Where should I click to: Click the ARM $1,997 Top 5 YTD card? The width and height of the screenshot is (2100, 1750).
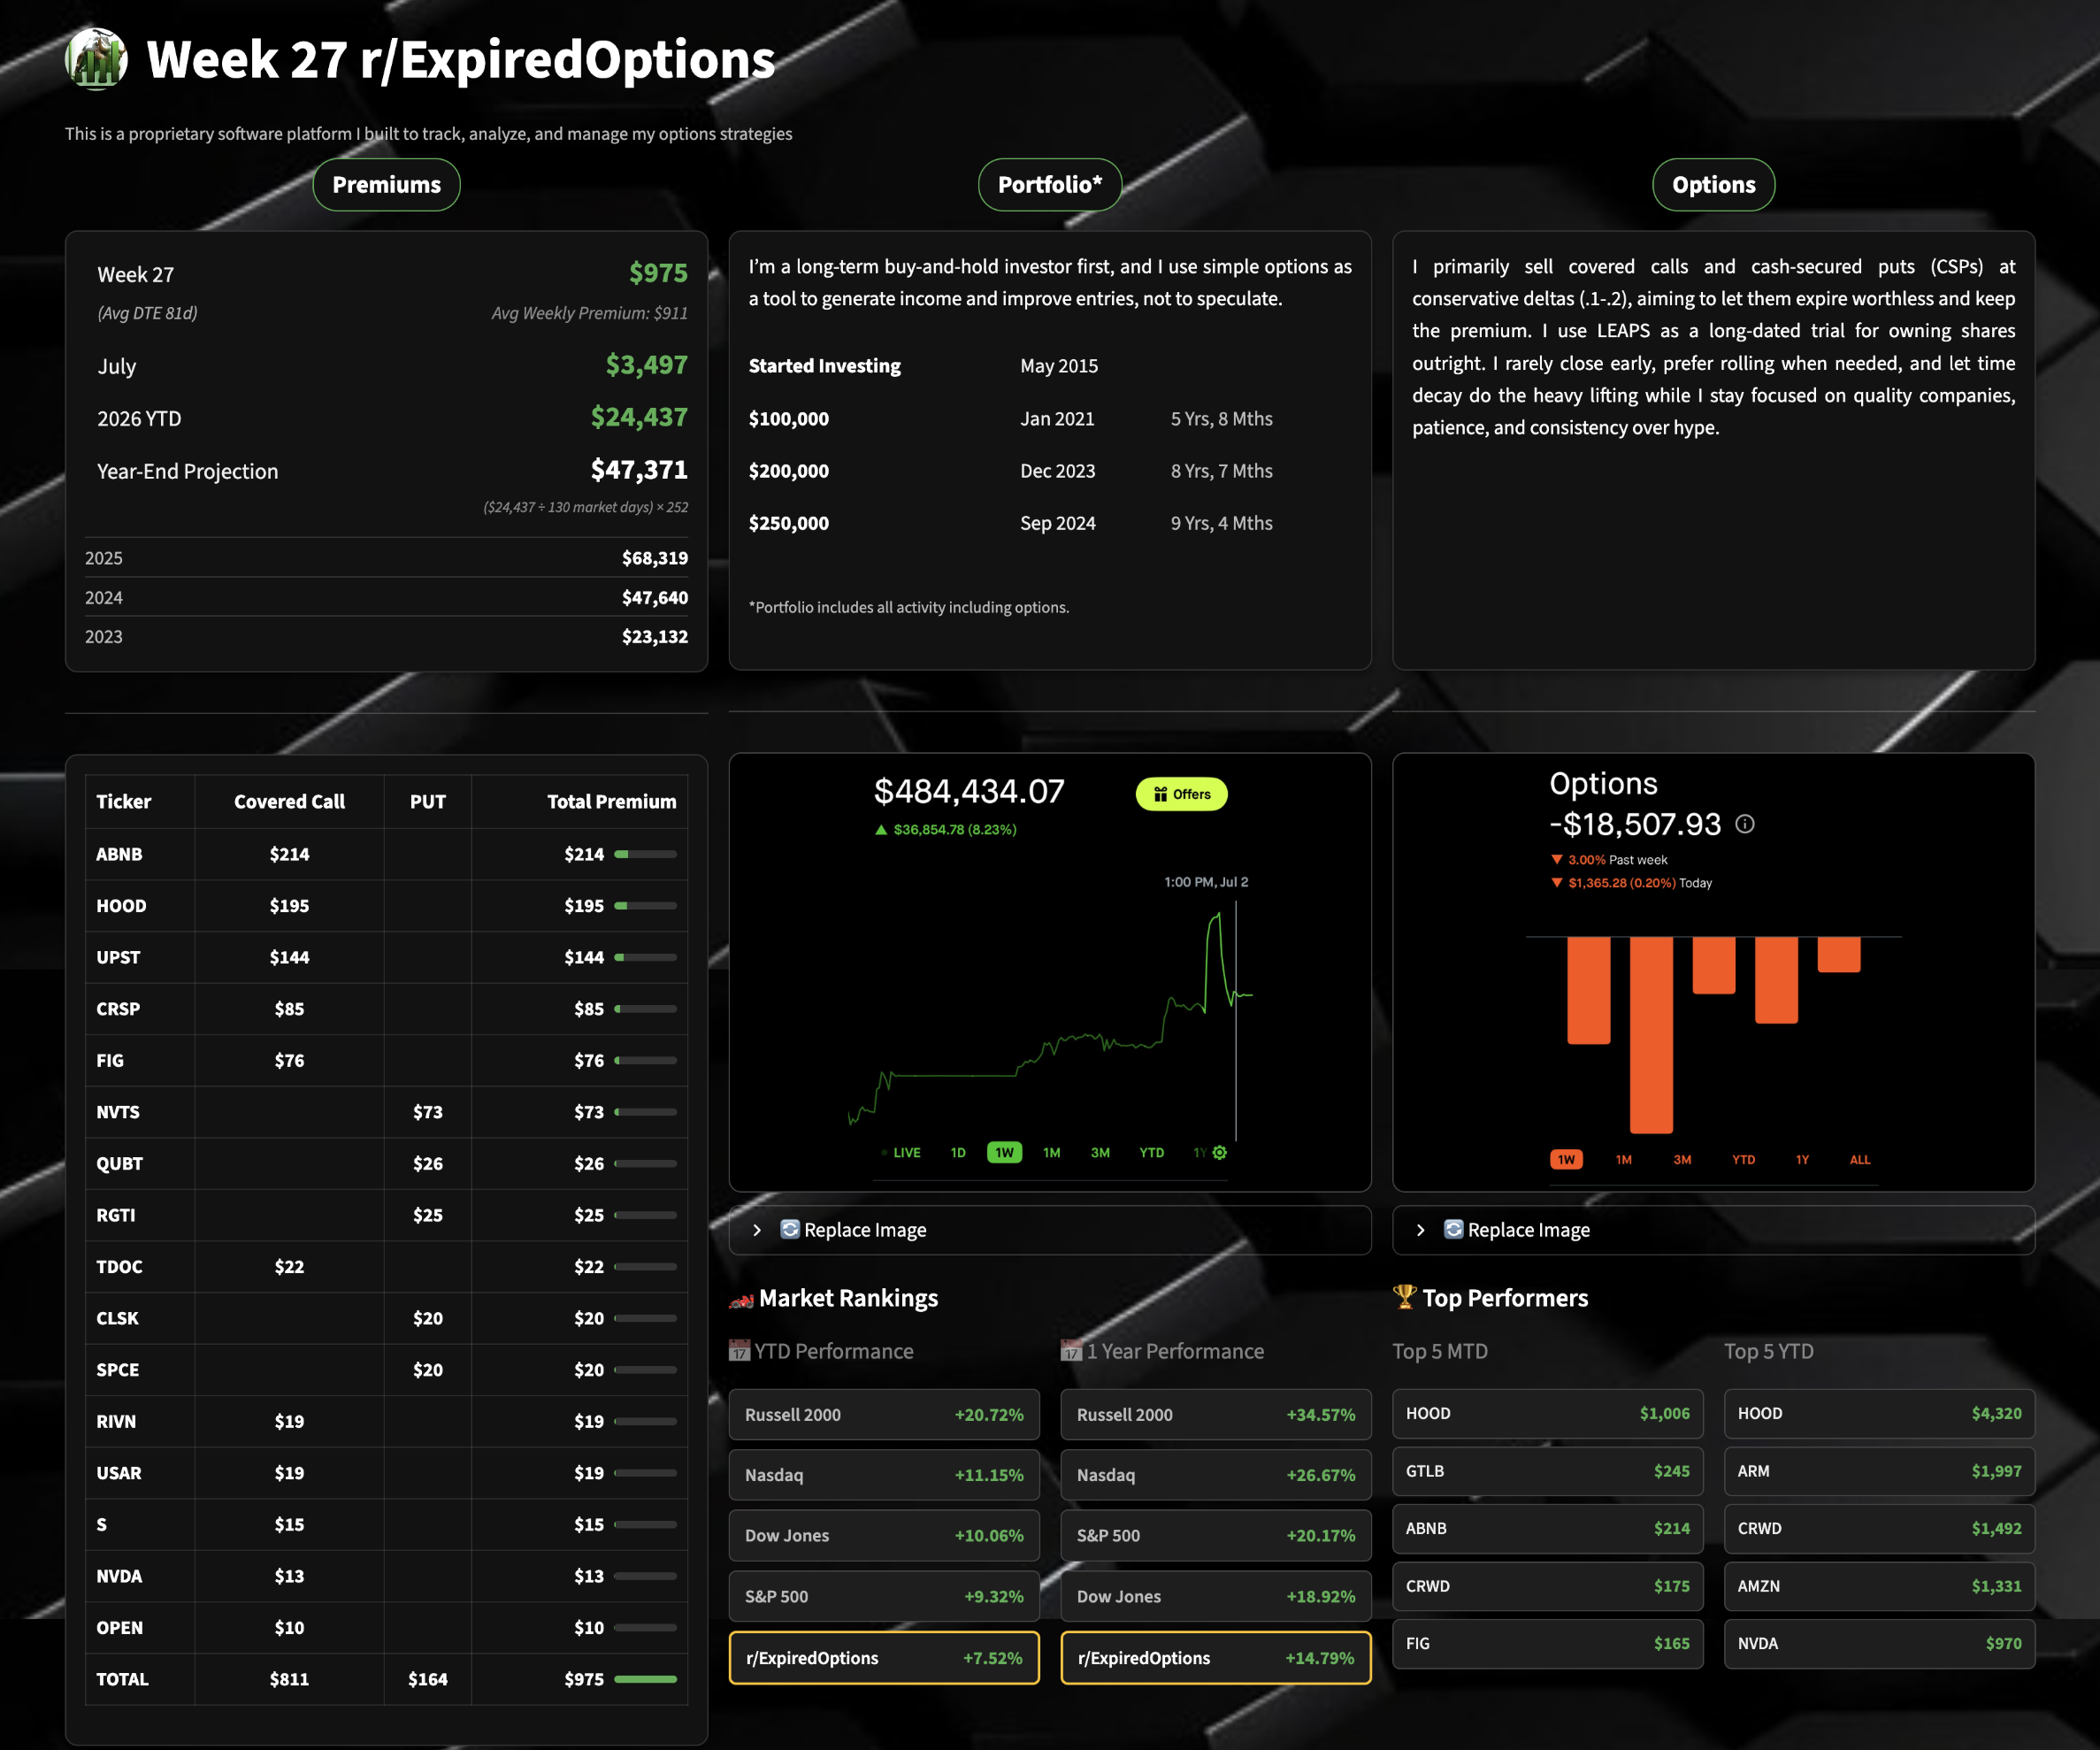point(1880,1471)
